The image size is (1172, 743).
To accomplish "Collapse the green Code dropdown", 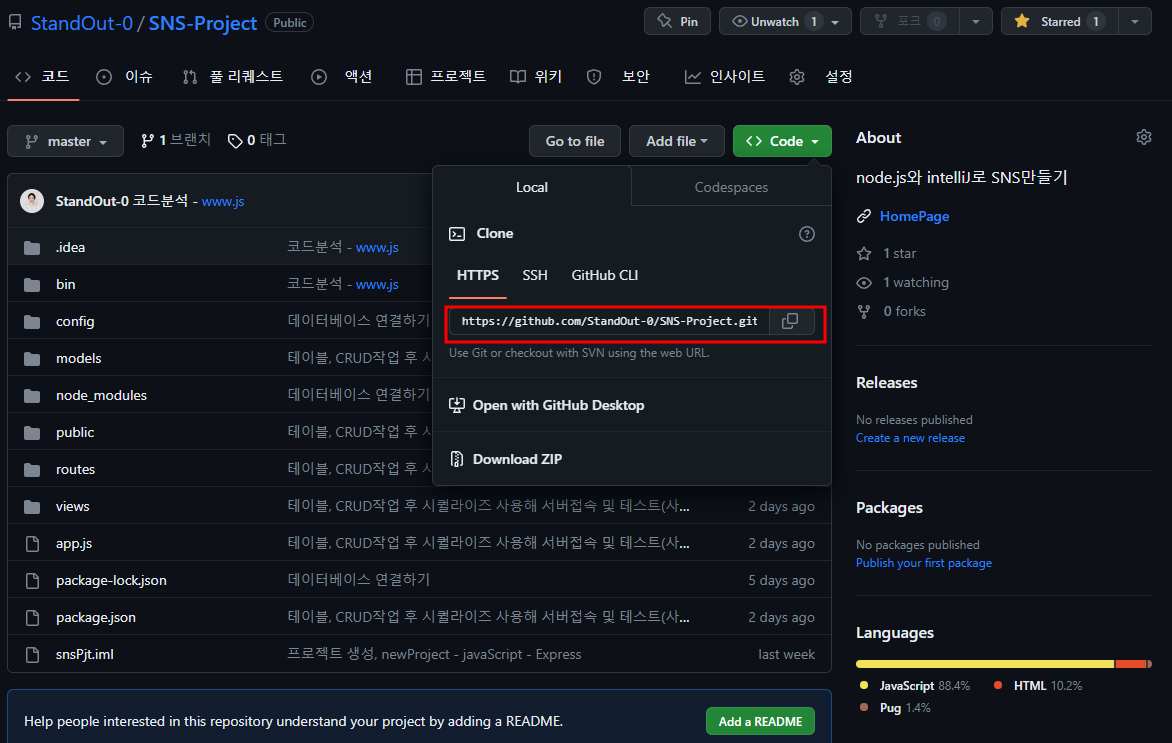I will [782, 141].
